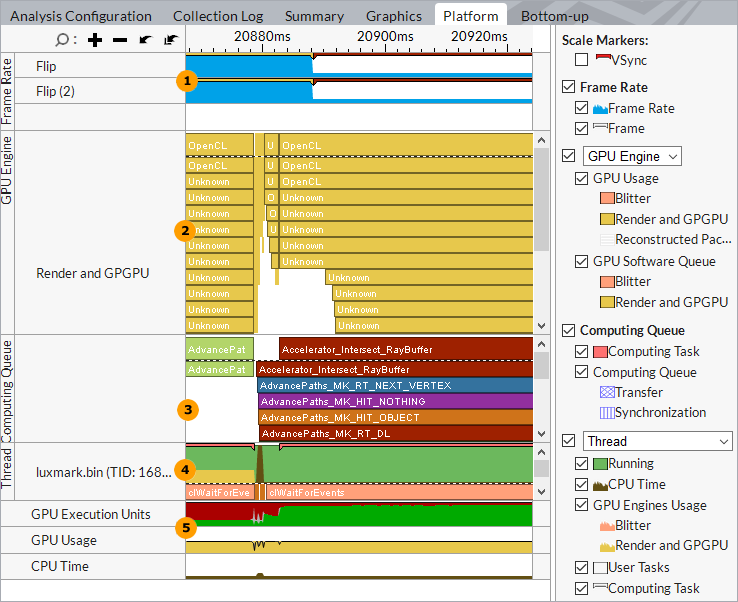Click the AdvancePaths_MK_HIT_NOTHING purple bar
Screen dimensions: 738x602
pyautogui.click(x=394, y=401)
